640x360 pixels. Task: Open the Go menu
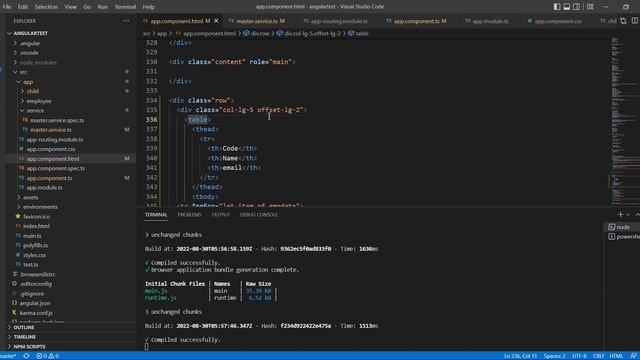tap(87, 7)
